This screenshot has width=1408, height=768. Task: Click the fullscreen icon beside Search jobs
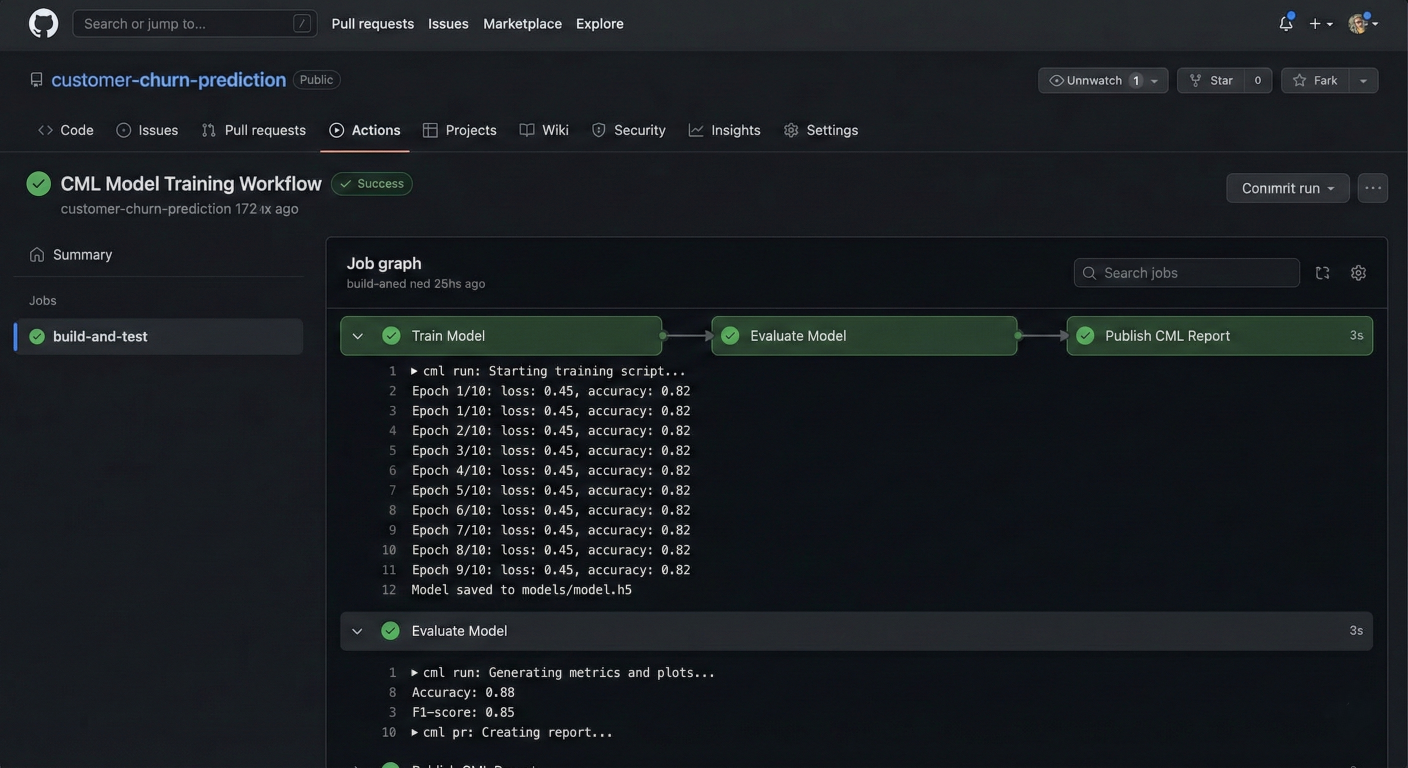click(1322, 273)
